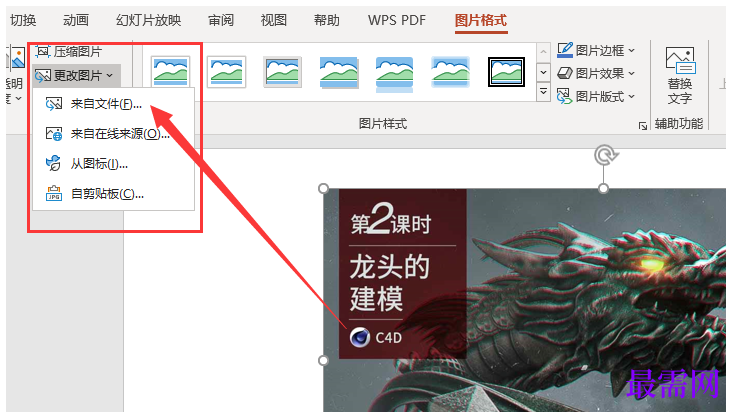Open the 图片效果 dropdown
The height and width of the screenshot is (415, 738).
click(596, 73)
